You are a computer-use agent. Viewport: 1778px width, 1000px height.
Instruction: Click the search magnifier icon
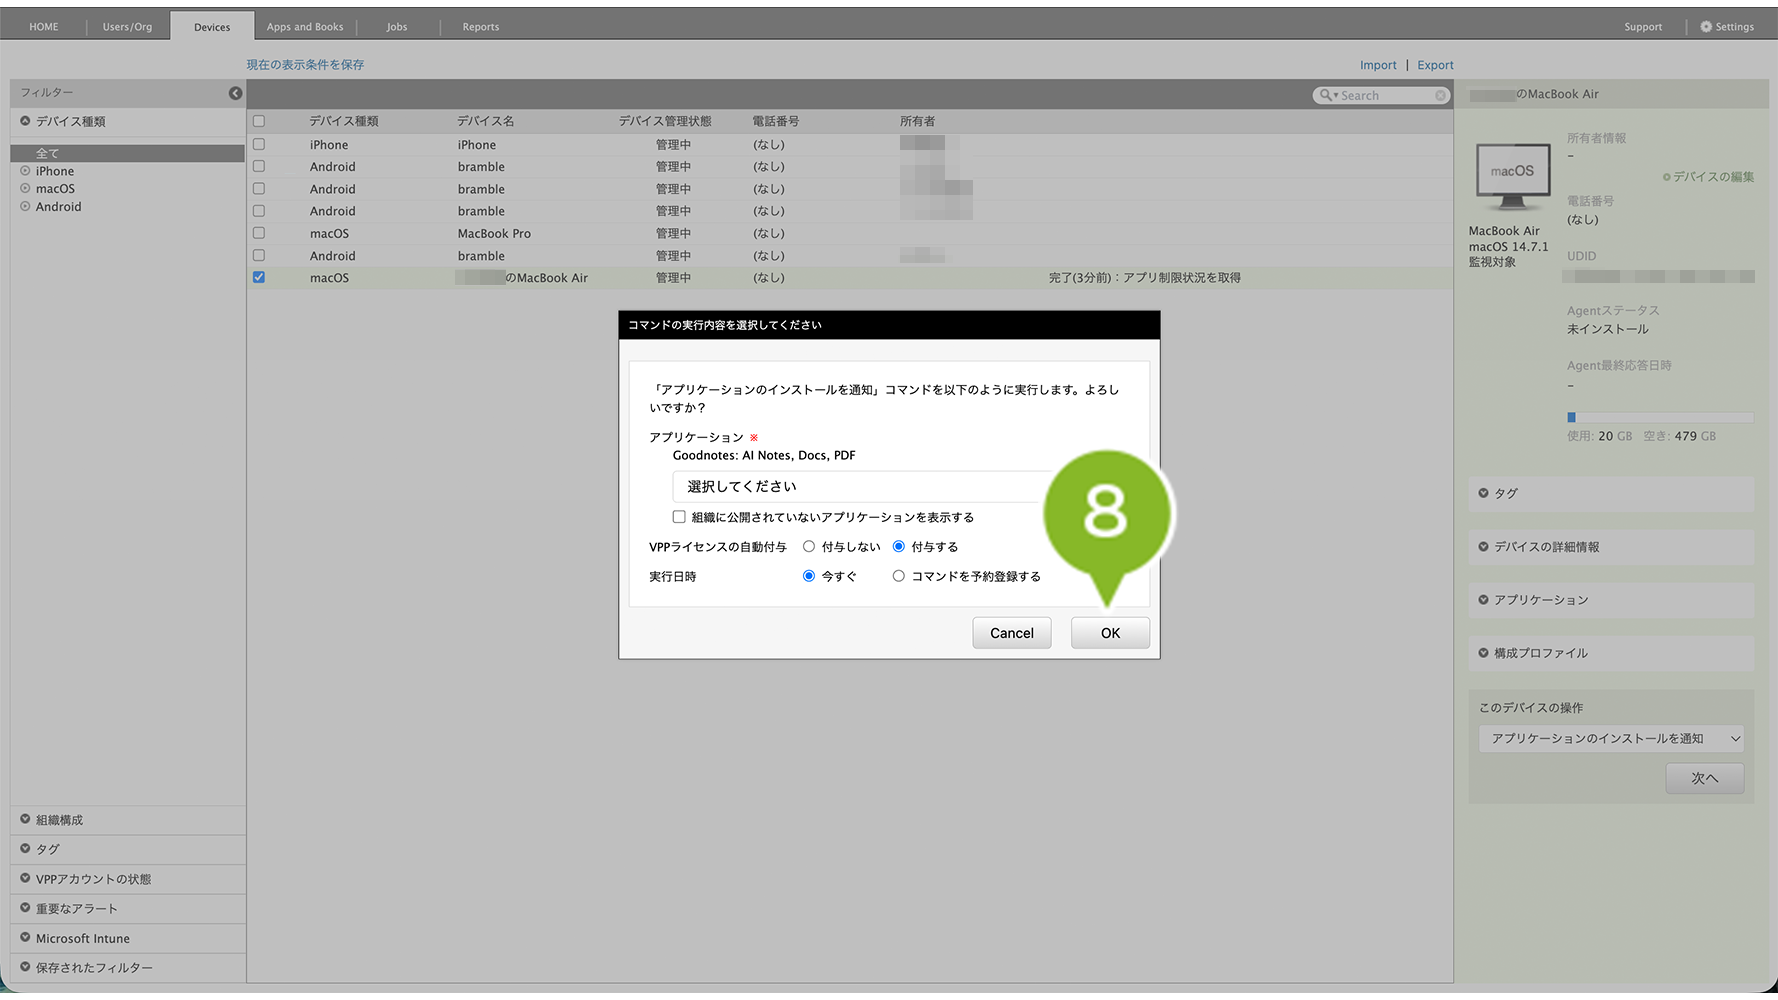pyautogui.click(x=1326, y=95)
